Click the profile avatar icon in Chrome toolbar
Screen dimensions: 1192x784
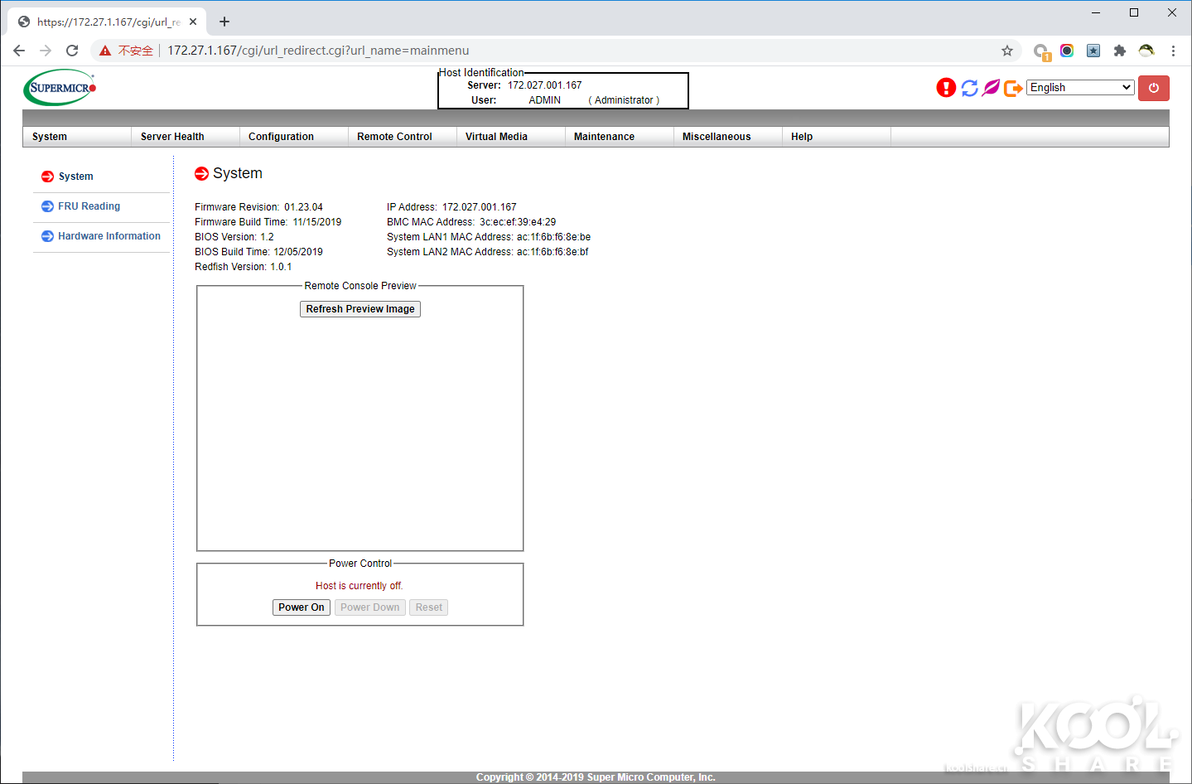[1146, 51]
